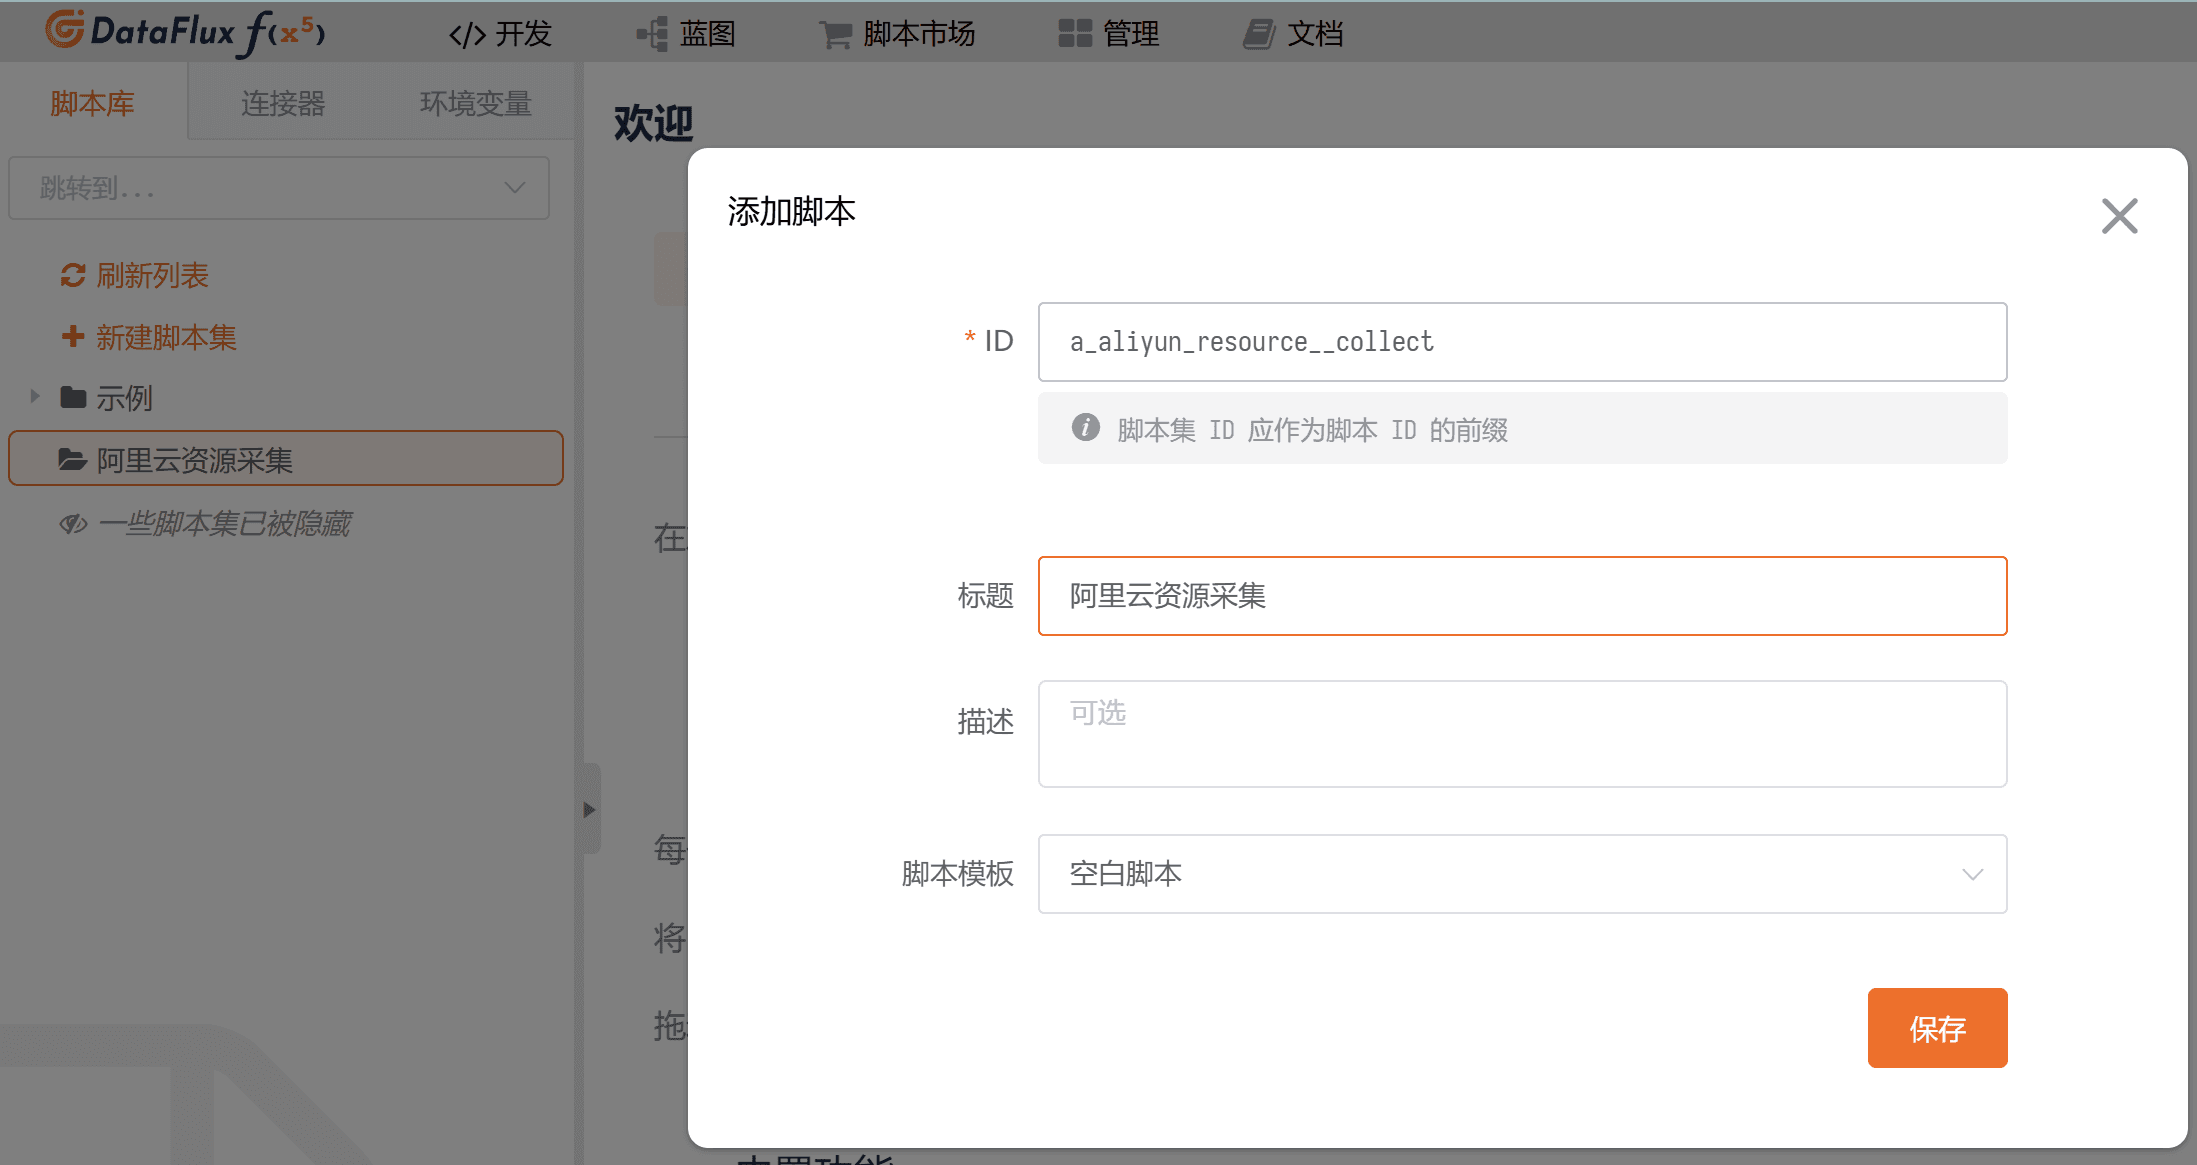
Task: Click the 描述 description text area
Action: [1521, 734]
